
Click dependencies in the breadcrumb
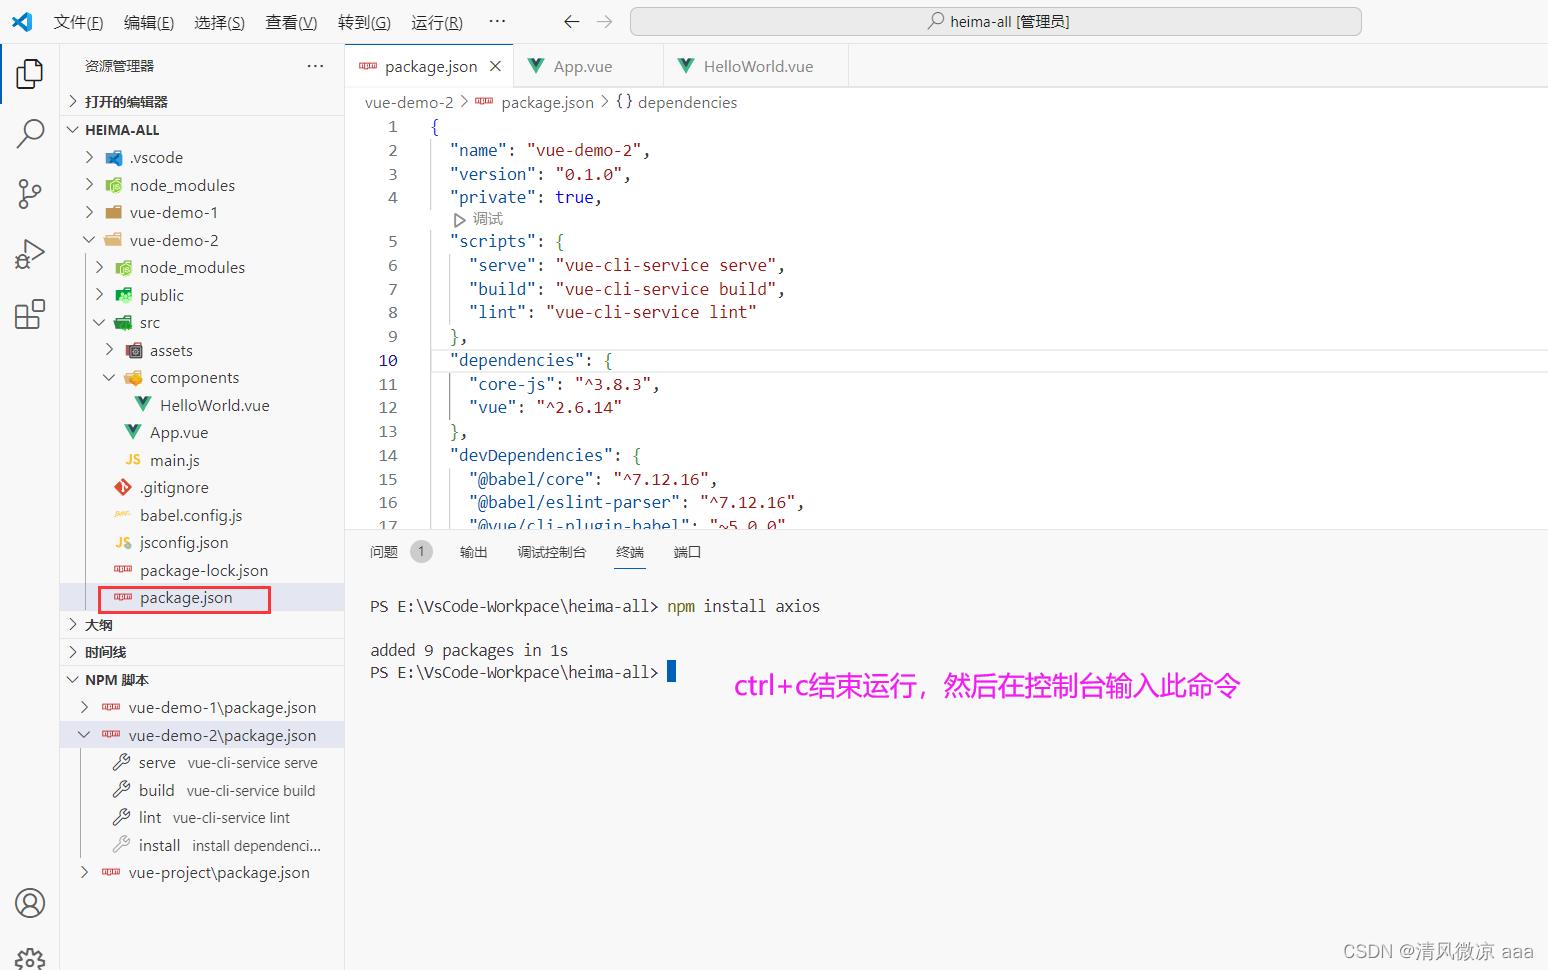tap(687, 102)
